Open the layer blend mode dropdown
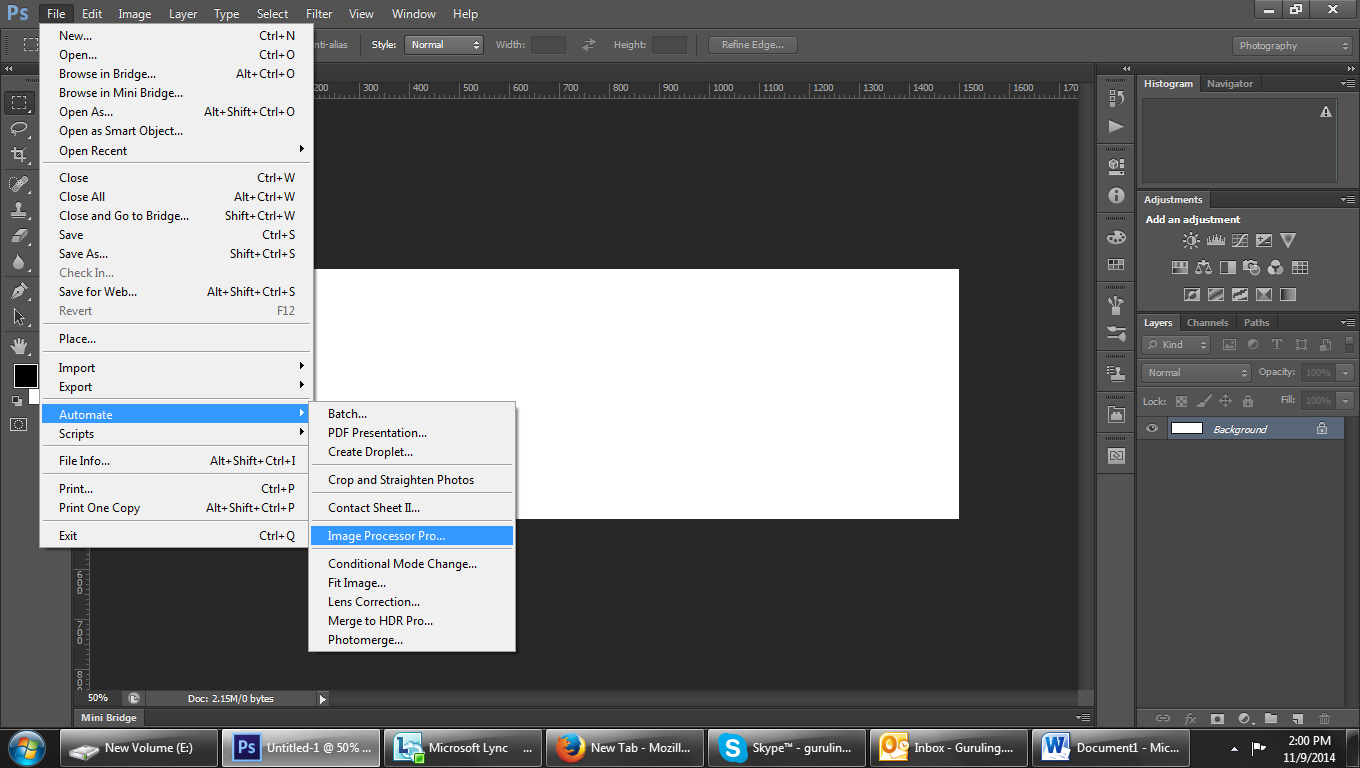 [1196, 373]
